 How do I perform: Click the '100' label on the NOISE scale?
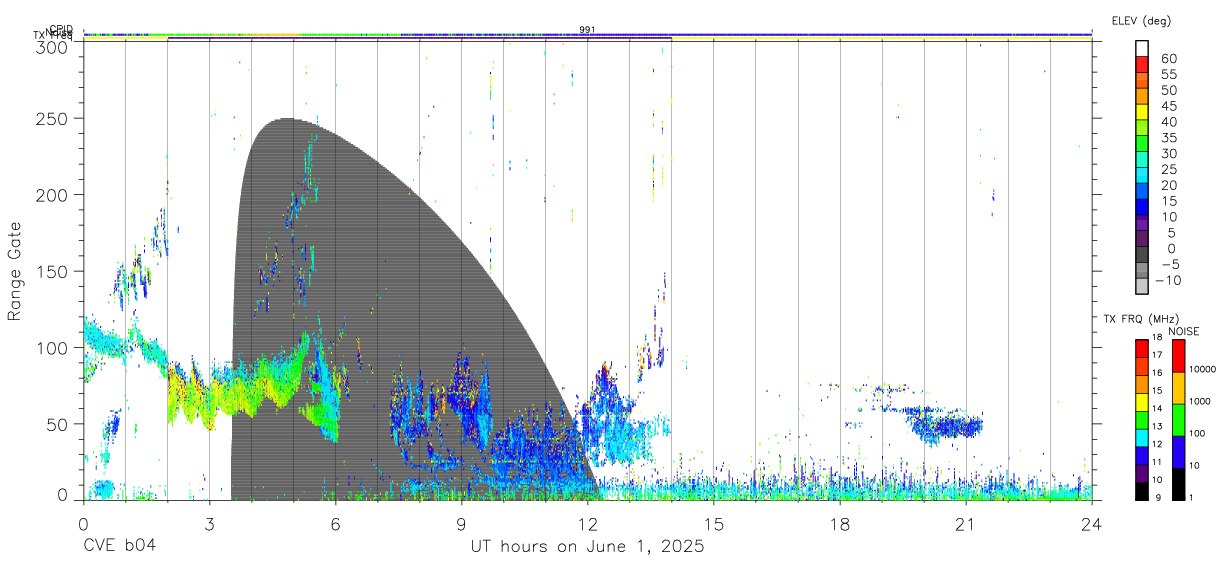1197,433
